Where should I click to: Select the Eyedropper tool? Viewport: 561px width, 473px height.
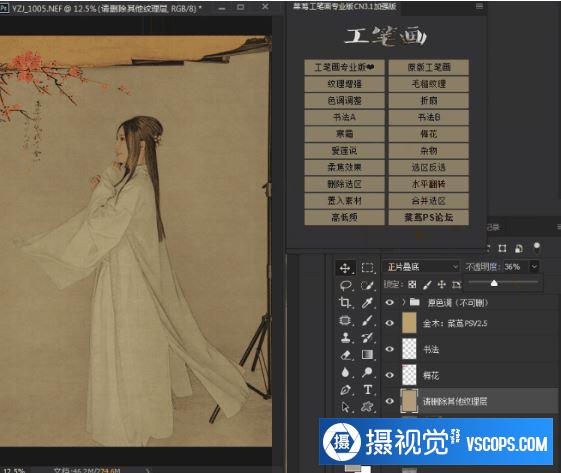coord(367,303)
